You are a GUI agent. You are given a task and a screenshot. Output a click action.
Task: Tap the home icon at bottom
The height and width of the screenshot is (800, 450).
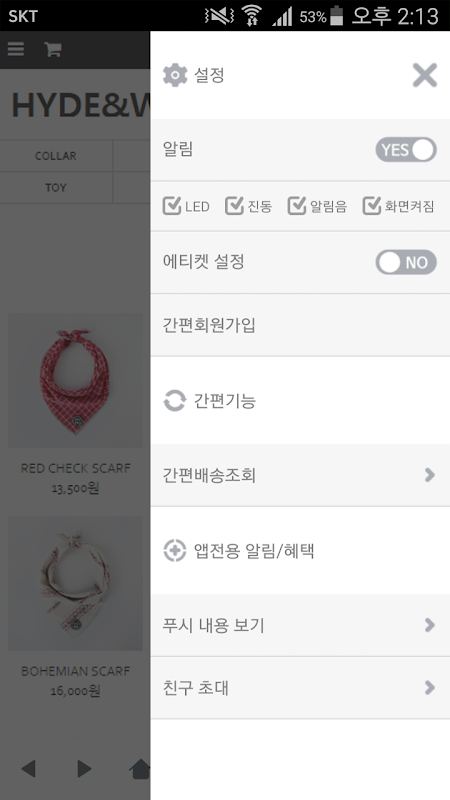pos(140,769)
